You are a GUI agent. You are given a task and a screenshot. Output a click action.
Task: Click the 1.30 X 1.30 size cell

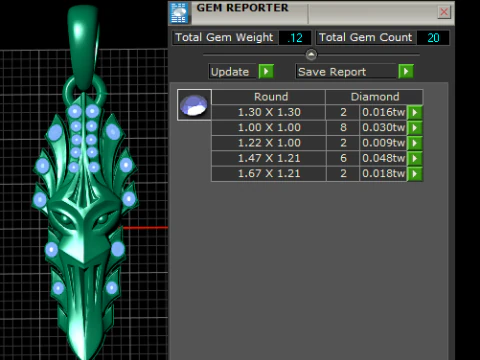(269, 112)
